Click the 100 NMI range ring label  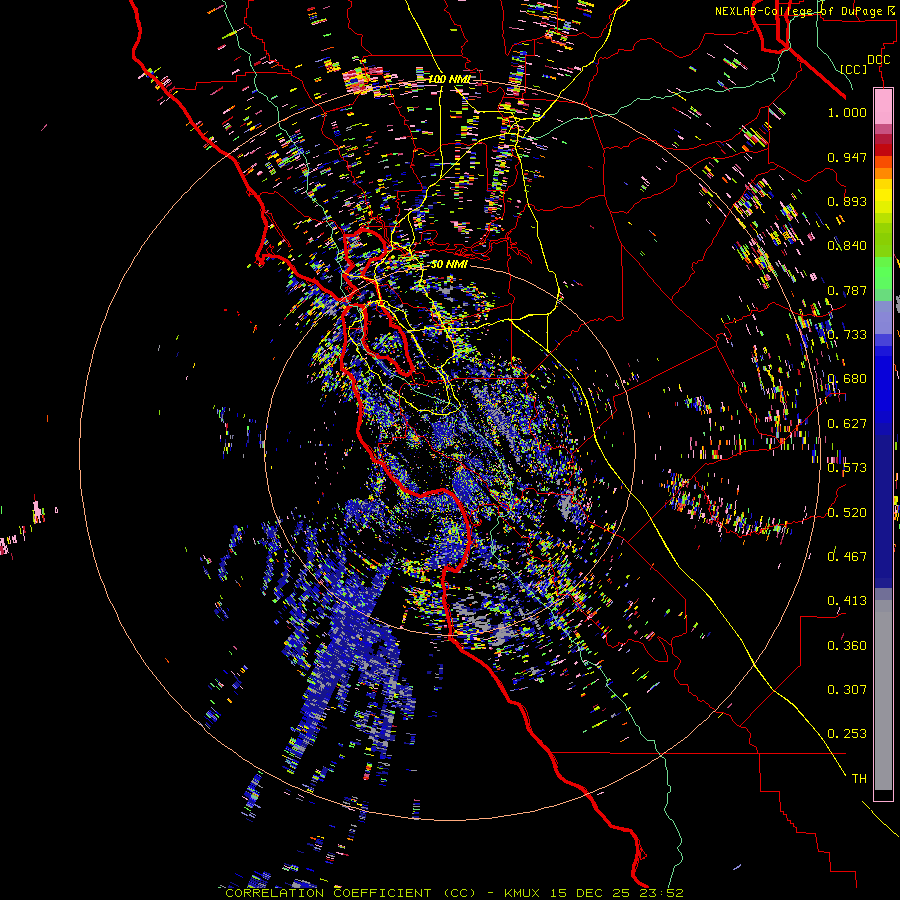click(x=449, y=79)
